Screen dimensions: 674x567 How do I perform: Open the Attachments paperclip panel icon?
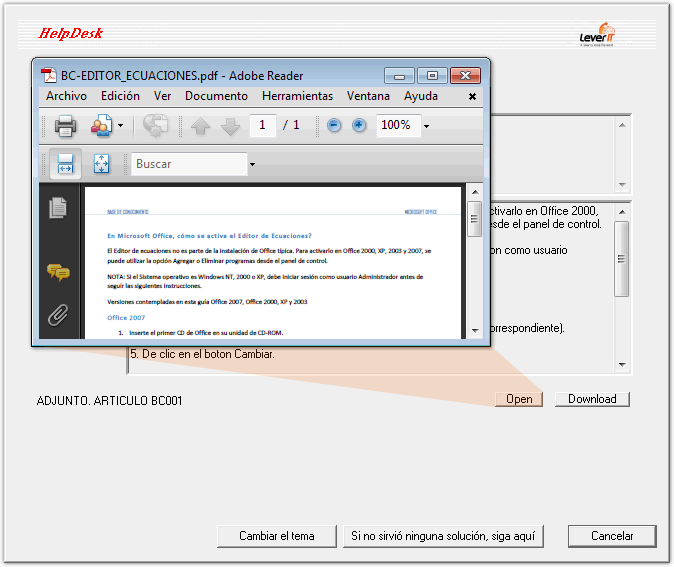tap(58, 316)
